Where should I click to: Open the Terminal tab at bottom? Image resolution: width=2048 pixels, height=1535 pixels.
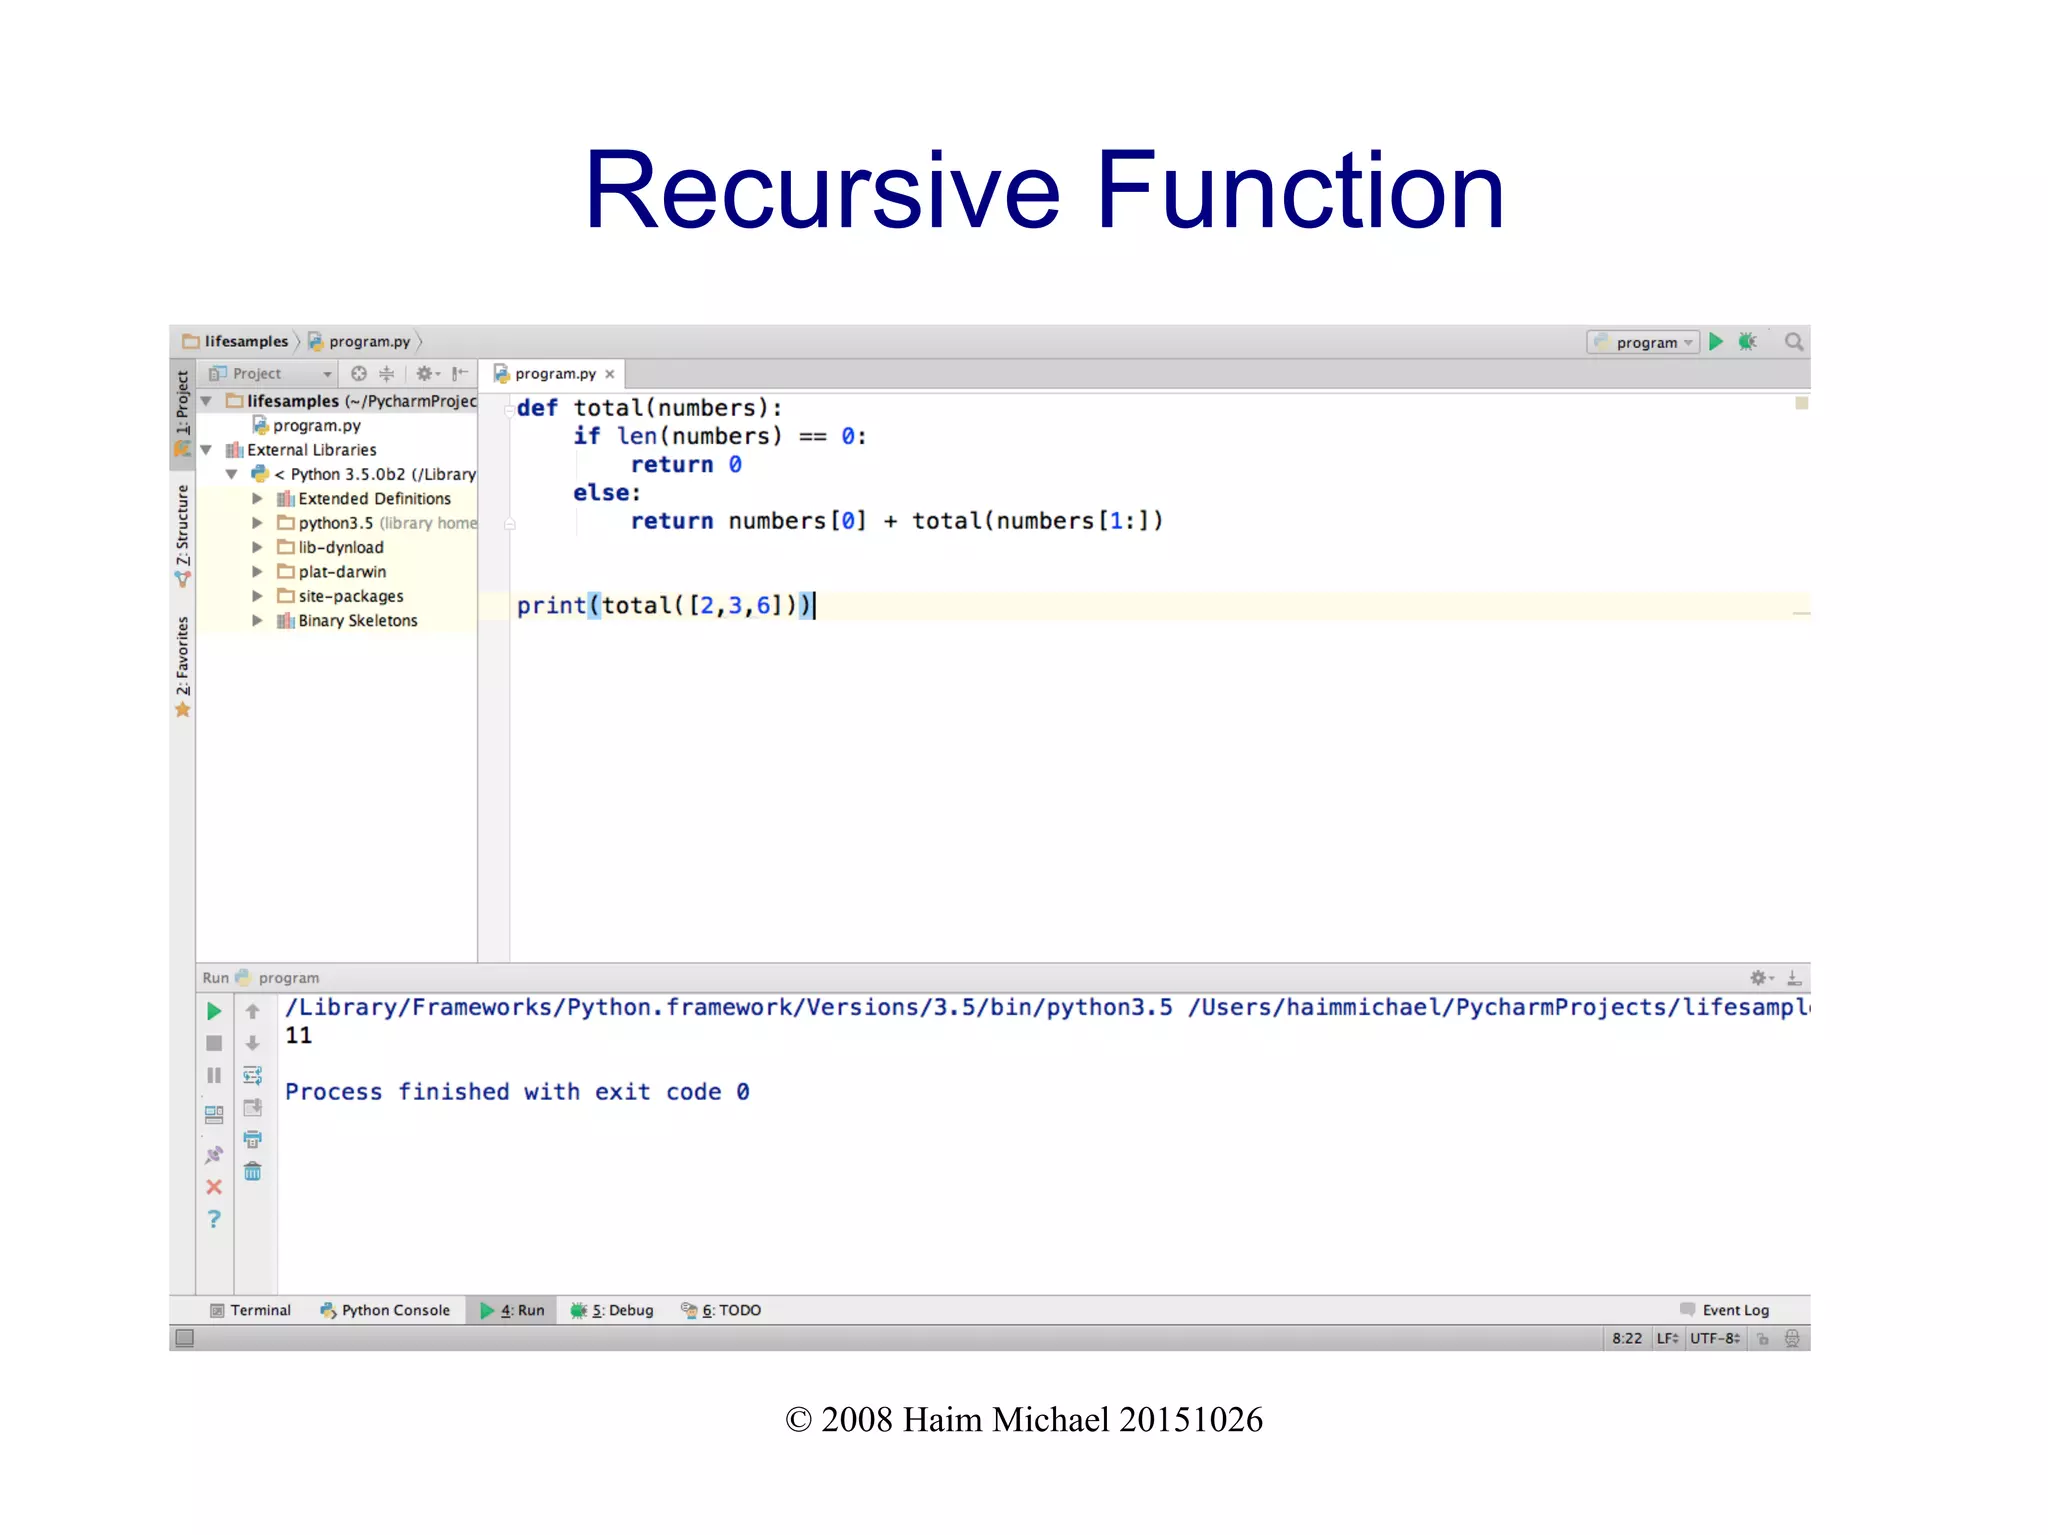(250, 1310)
